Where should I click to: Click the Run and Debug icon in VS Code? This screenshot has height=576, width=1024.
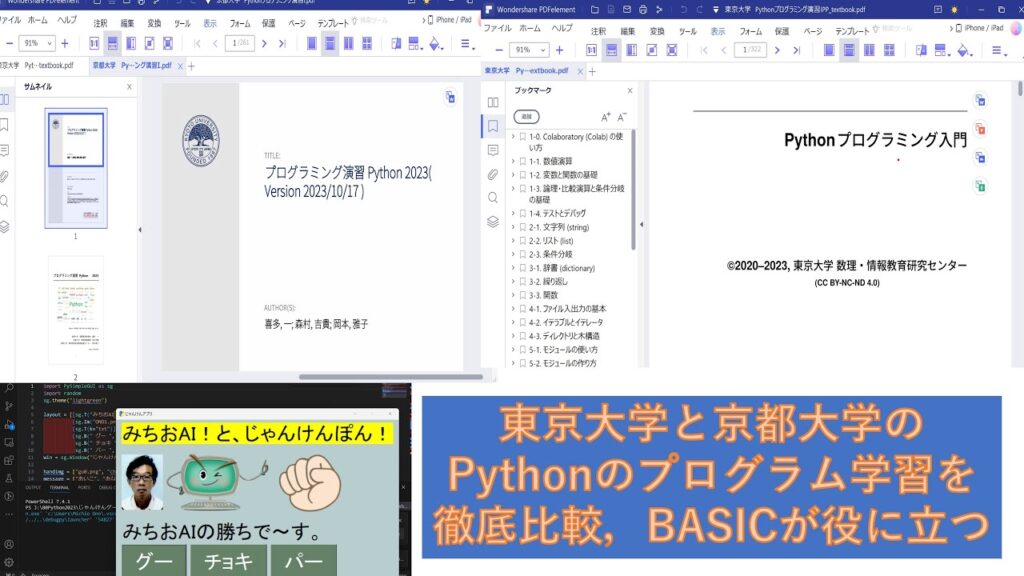[x=9, y=424]
